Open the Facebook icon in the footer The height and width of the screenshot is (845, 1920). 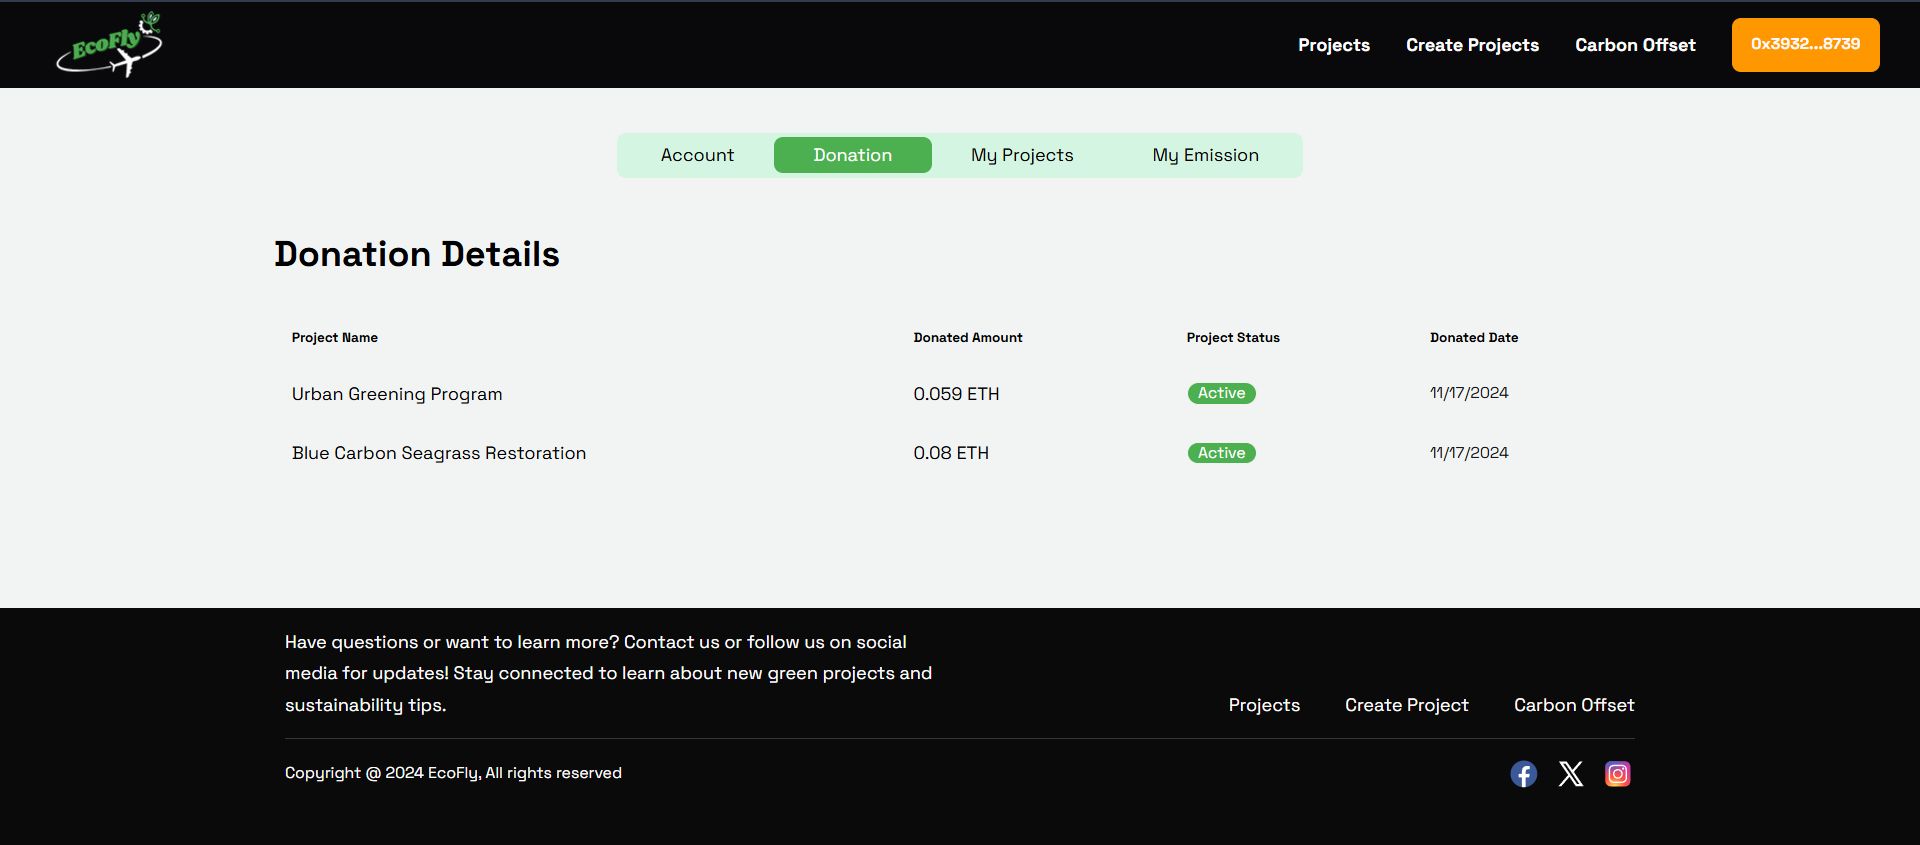[1523, 774]
